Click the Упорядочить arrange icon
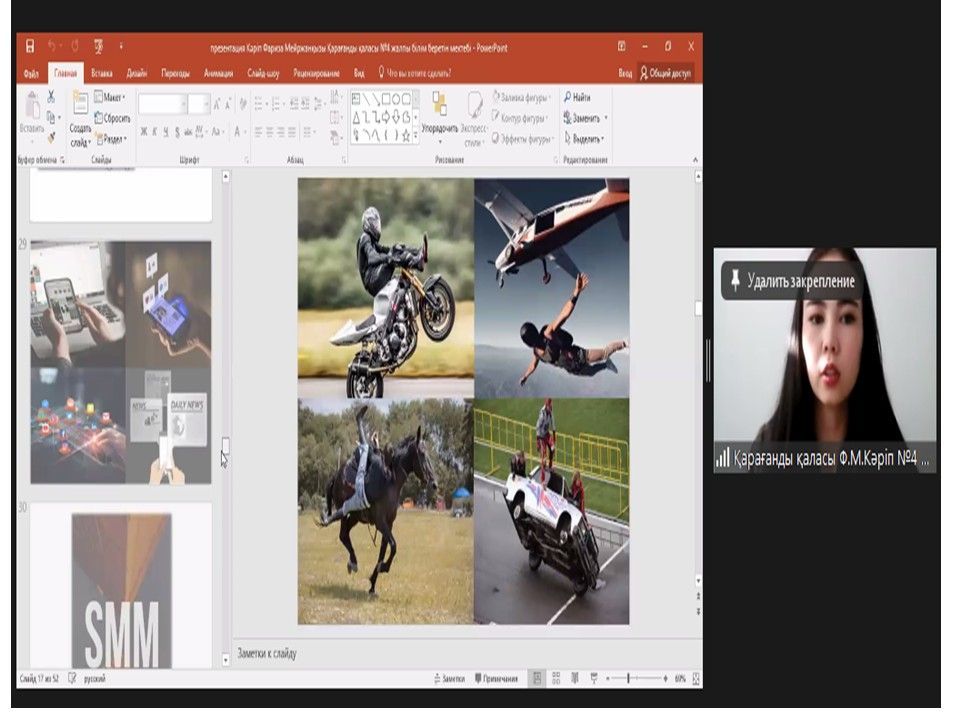960x720 pixels. point(439,112)
